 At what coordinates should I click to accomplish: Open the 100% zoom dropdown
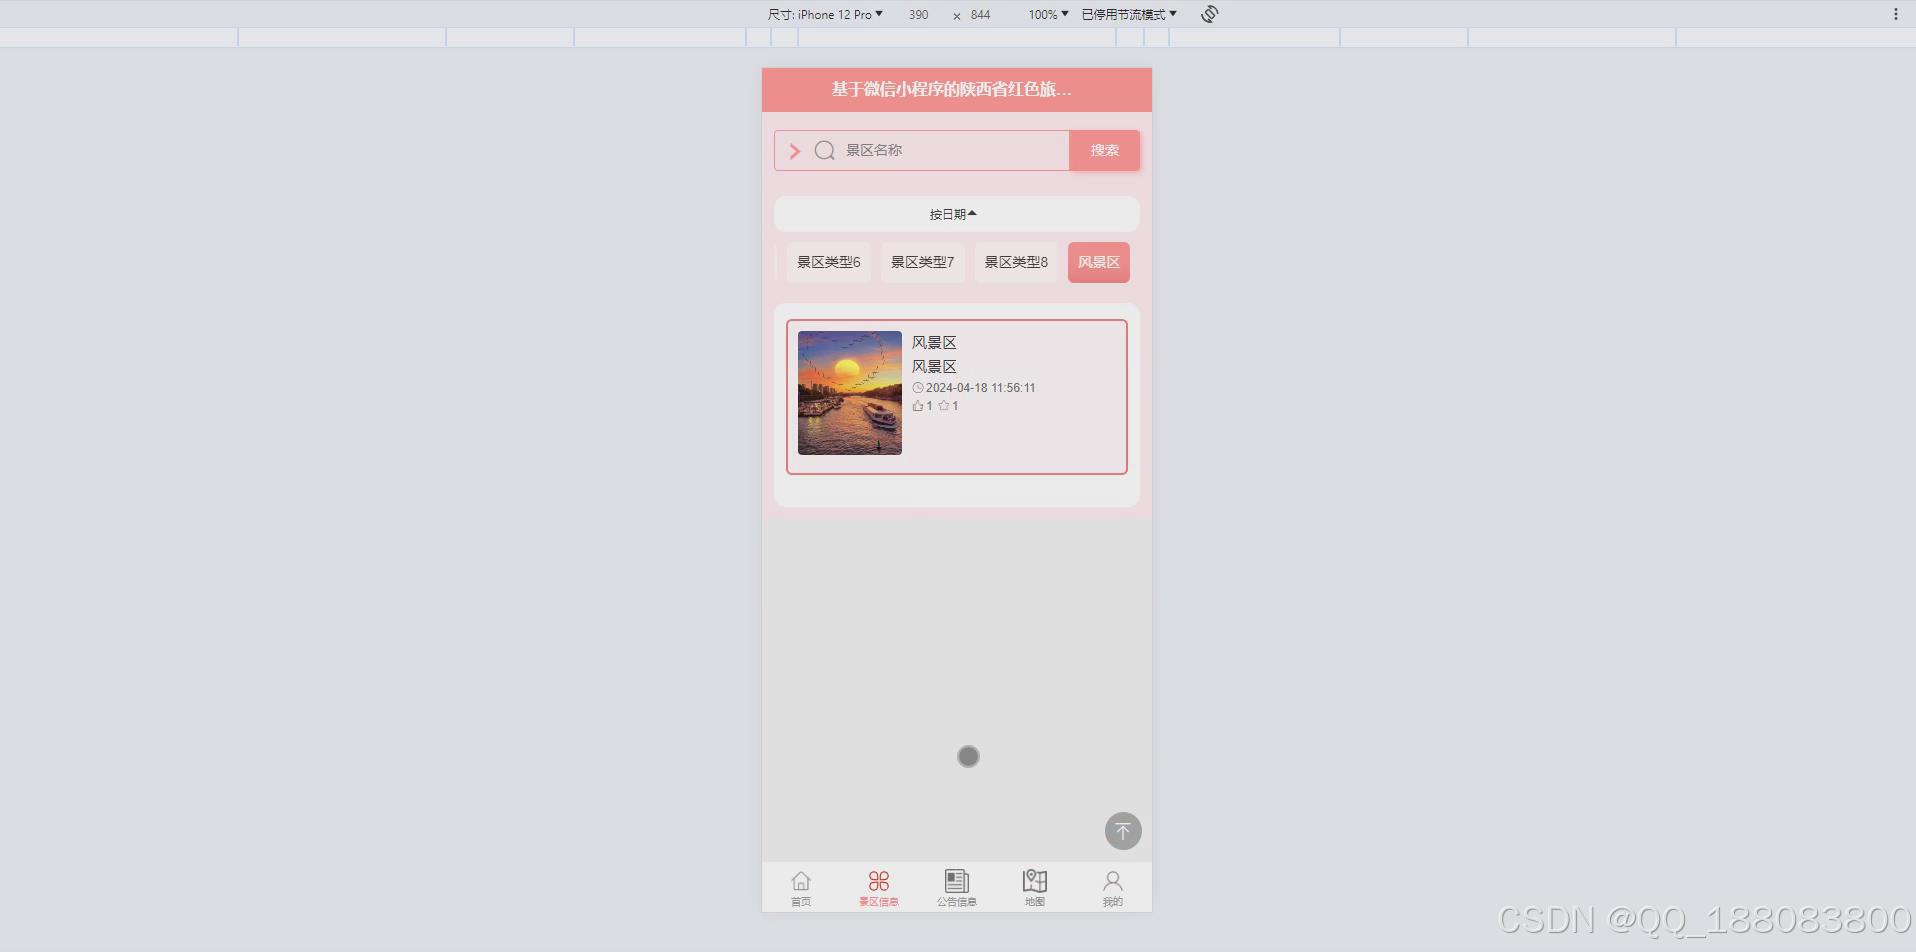pyautogui.click(x=1048, y=14)
